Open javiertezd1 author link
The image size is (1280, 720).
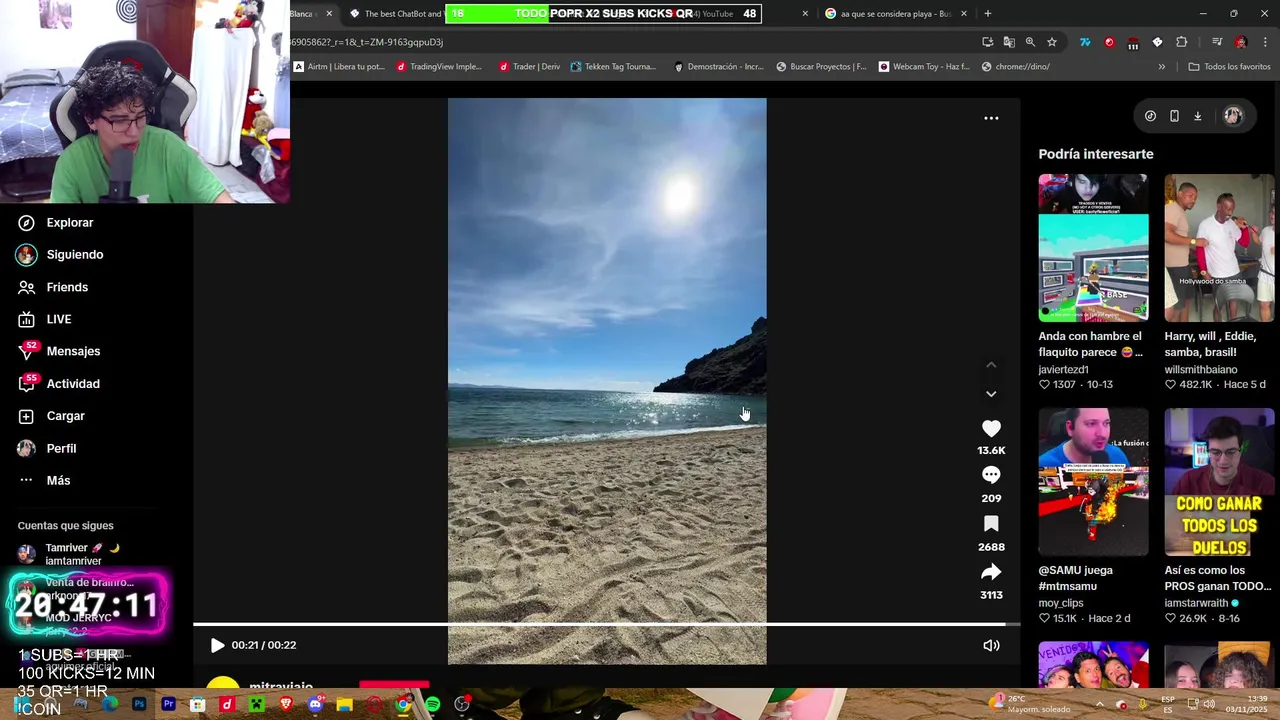coord(1063,369)
